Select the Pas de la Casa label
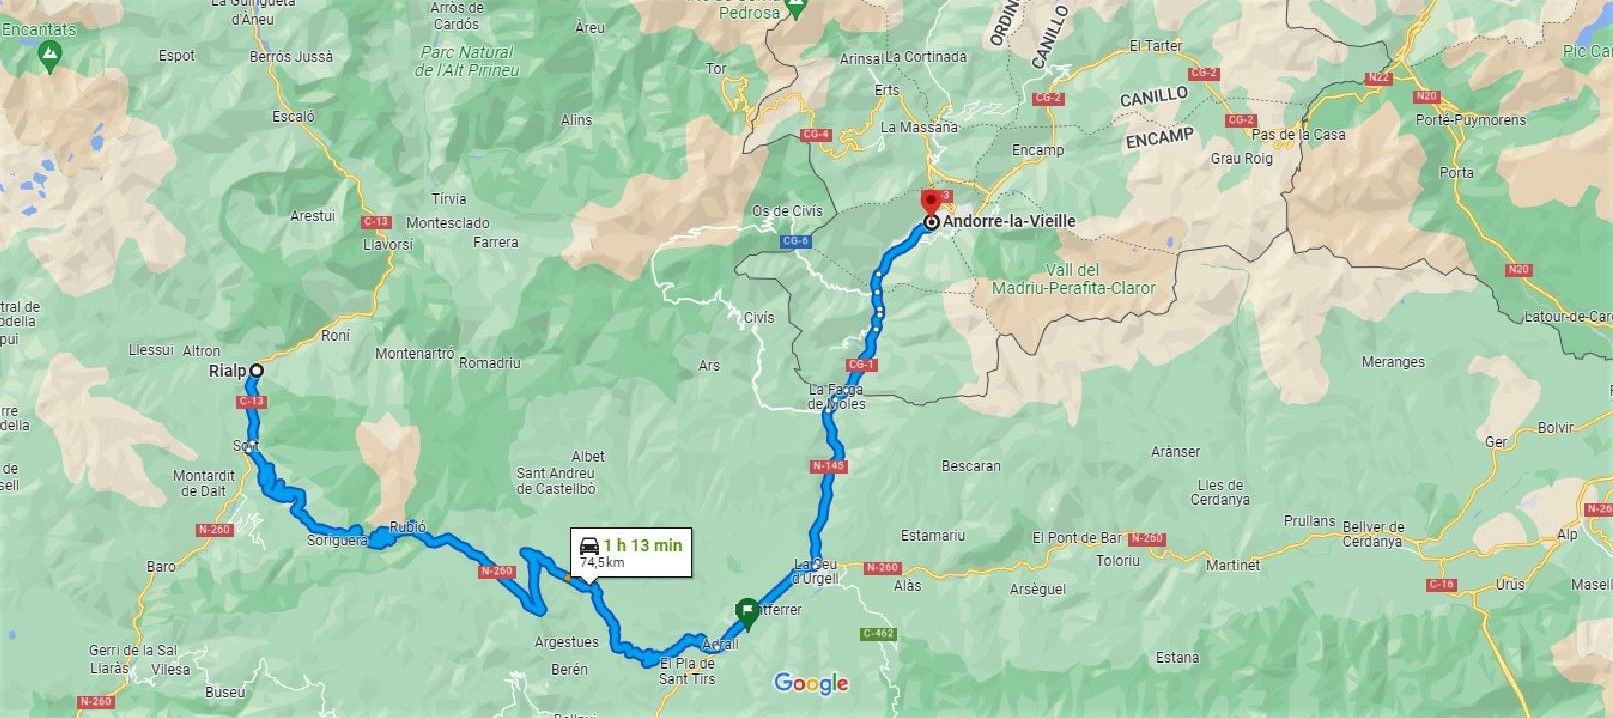Image resolution: width=1613 pixels, height=718 pixels. point(1298,134)
